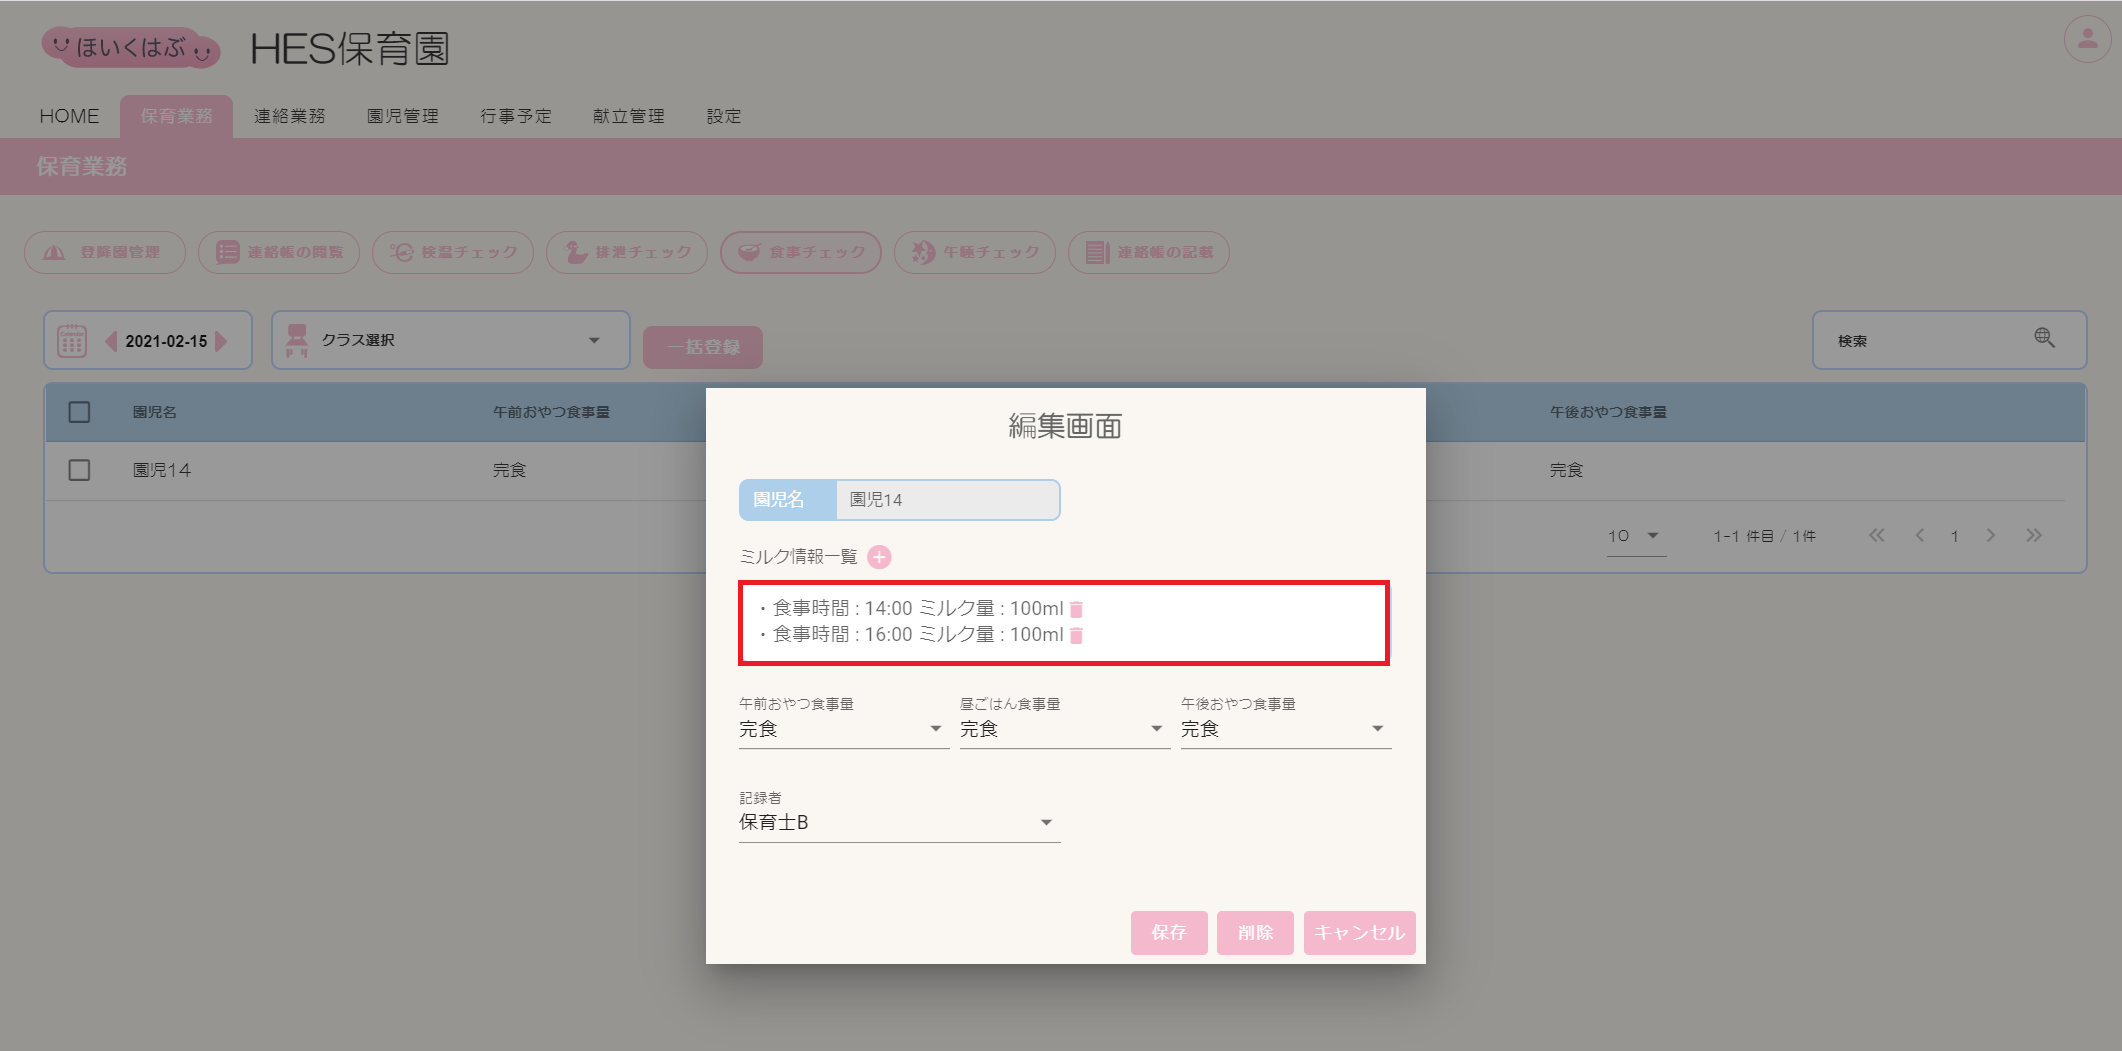The image size is (2122, 1051).
Task: Open the calendar date picker icon
Action: pos(72,341)
